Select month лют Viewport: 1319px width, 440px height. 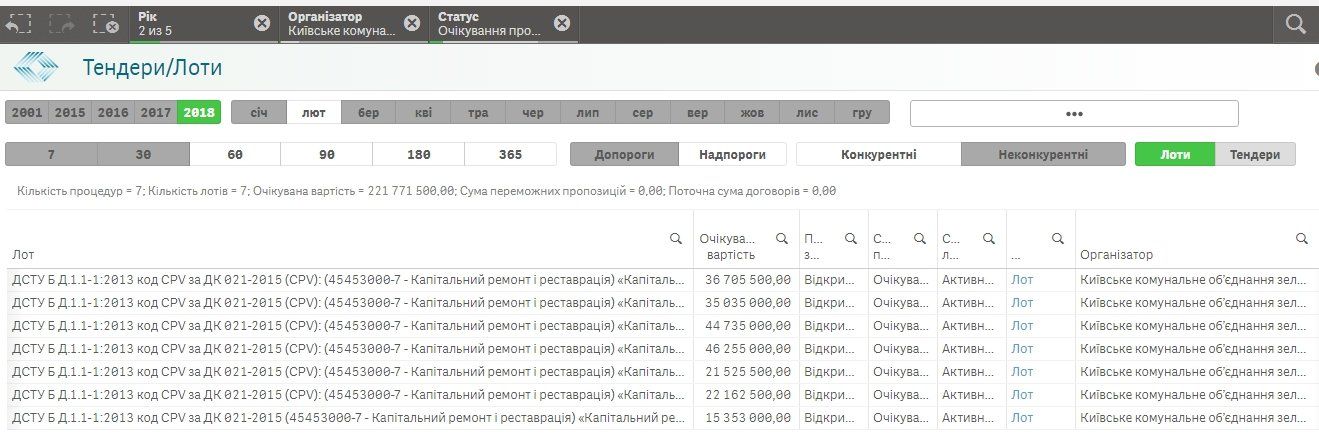tap(314, 113)
